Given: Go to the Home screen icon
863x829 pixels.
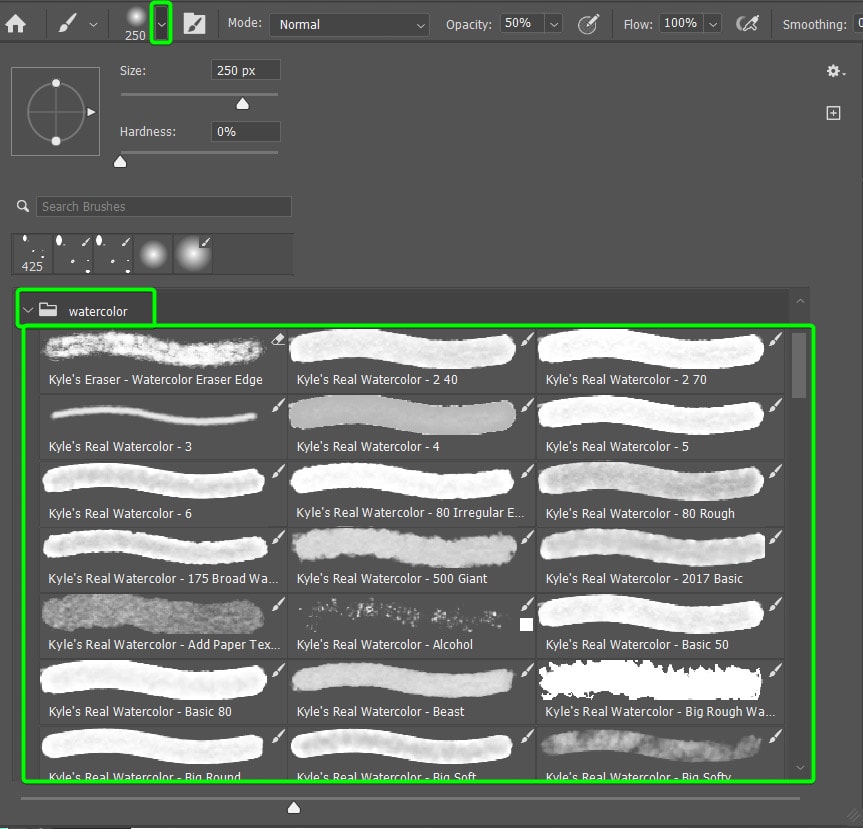Looking at the screenshot, I should [x=15, y=24].
